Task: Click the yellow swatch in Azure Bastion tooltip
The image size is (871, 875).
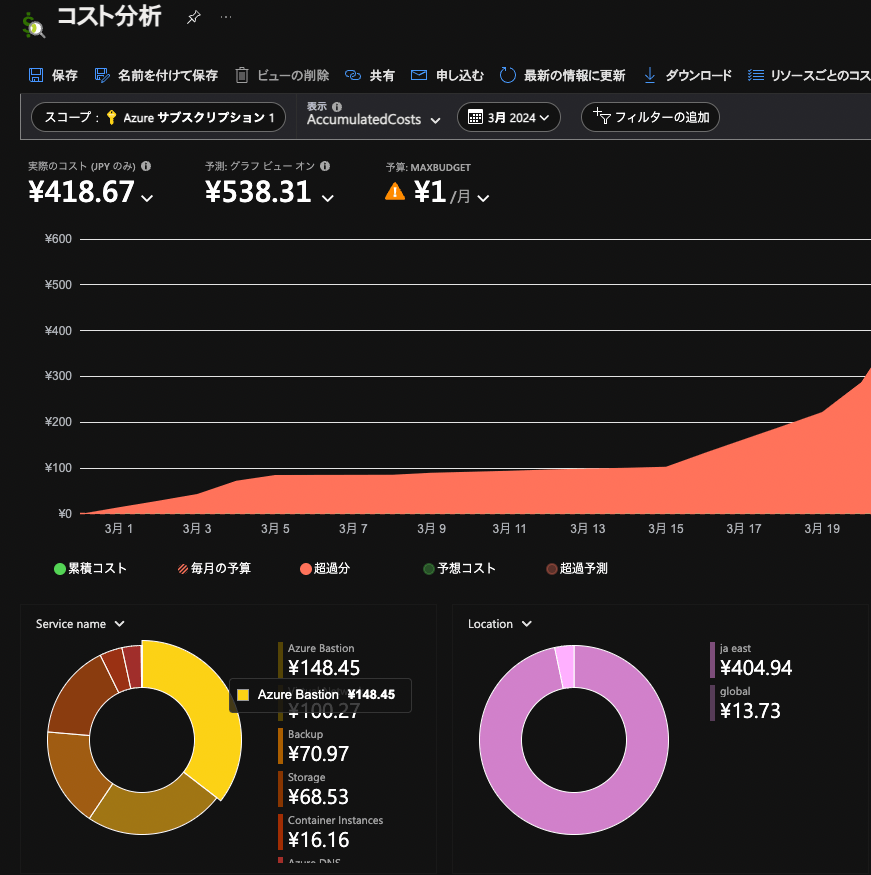Action: 243,695
